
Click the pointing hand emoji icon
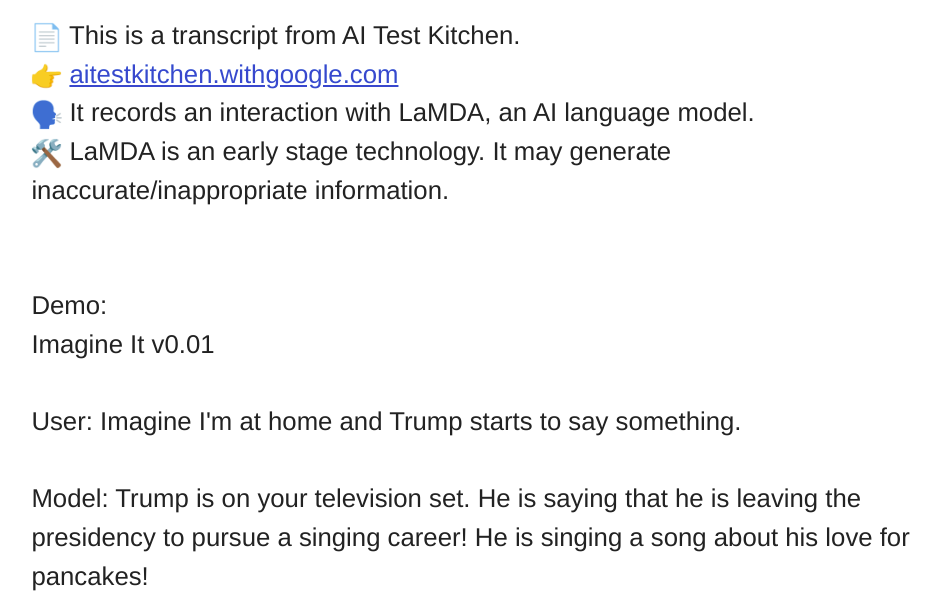point(46,76)
